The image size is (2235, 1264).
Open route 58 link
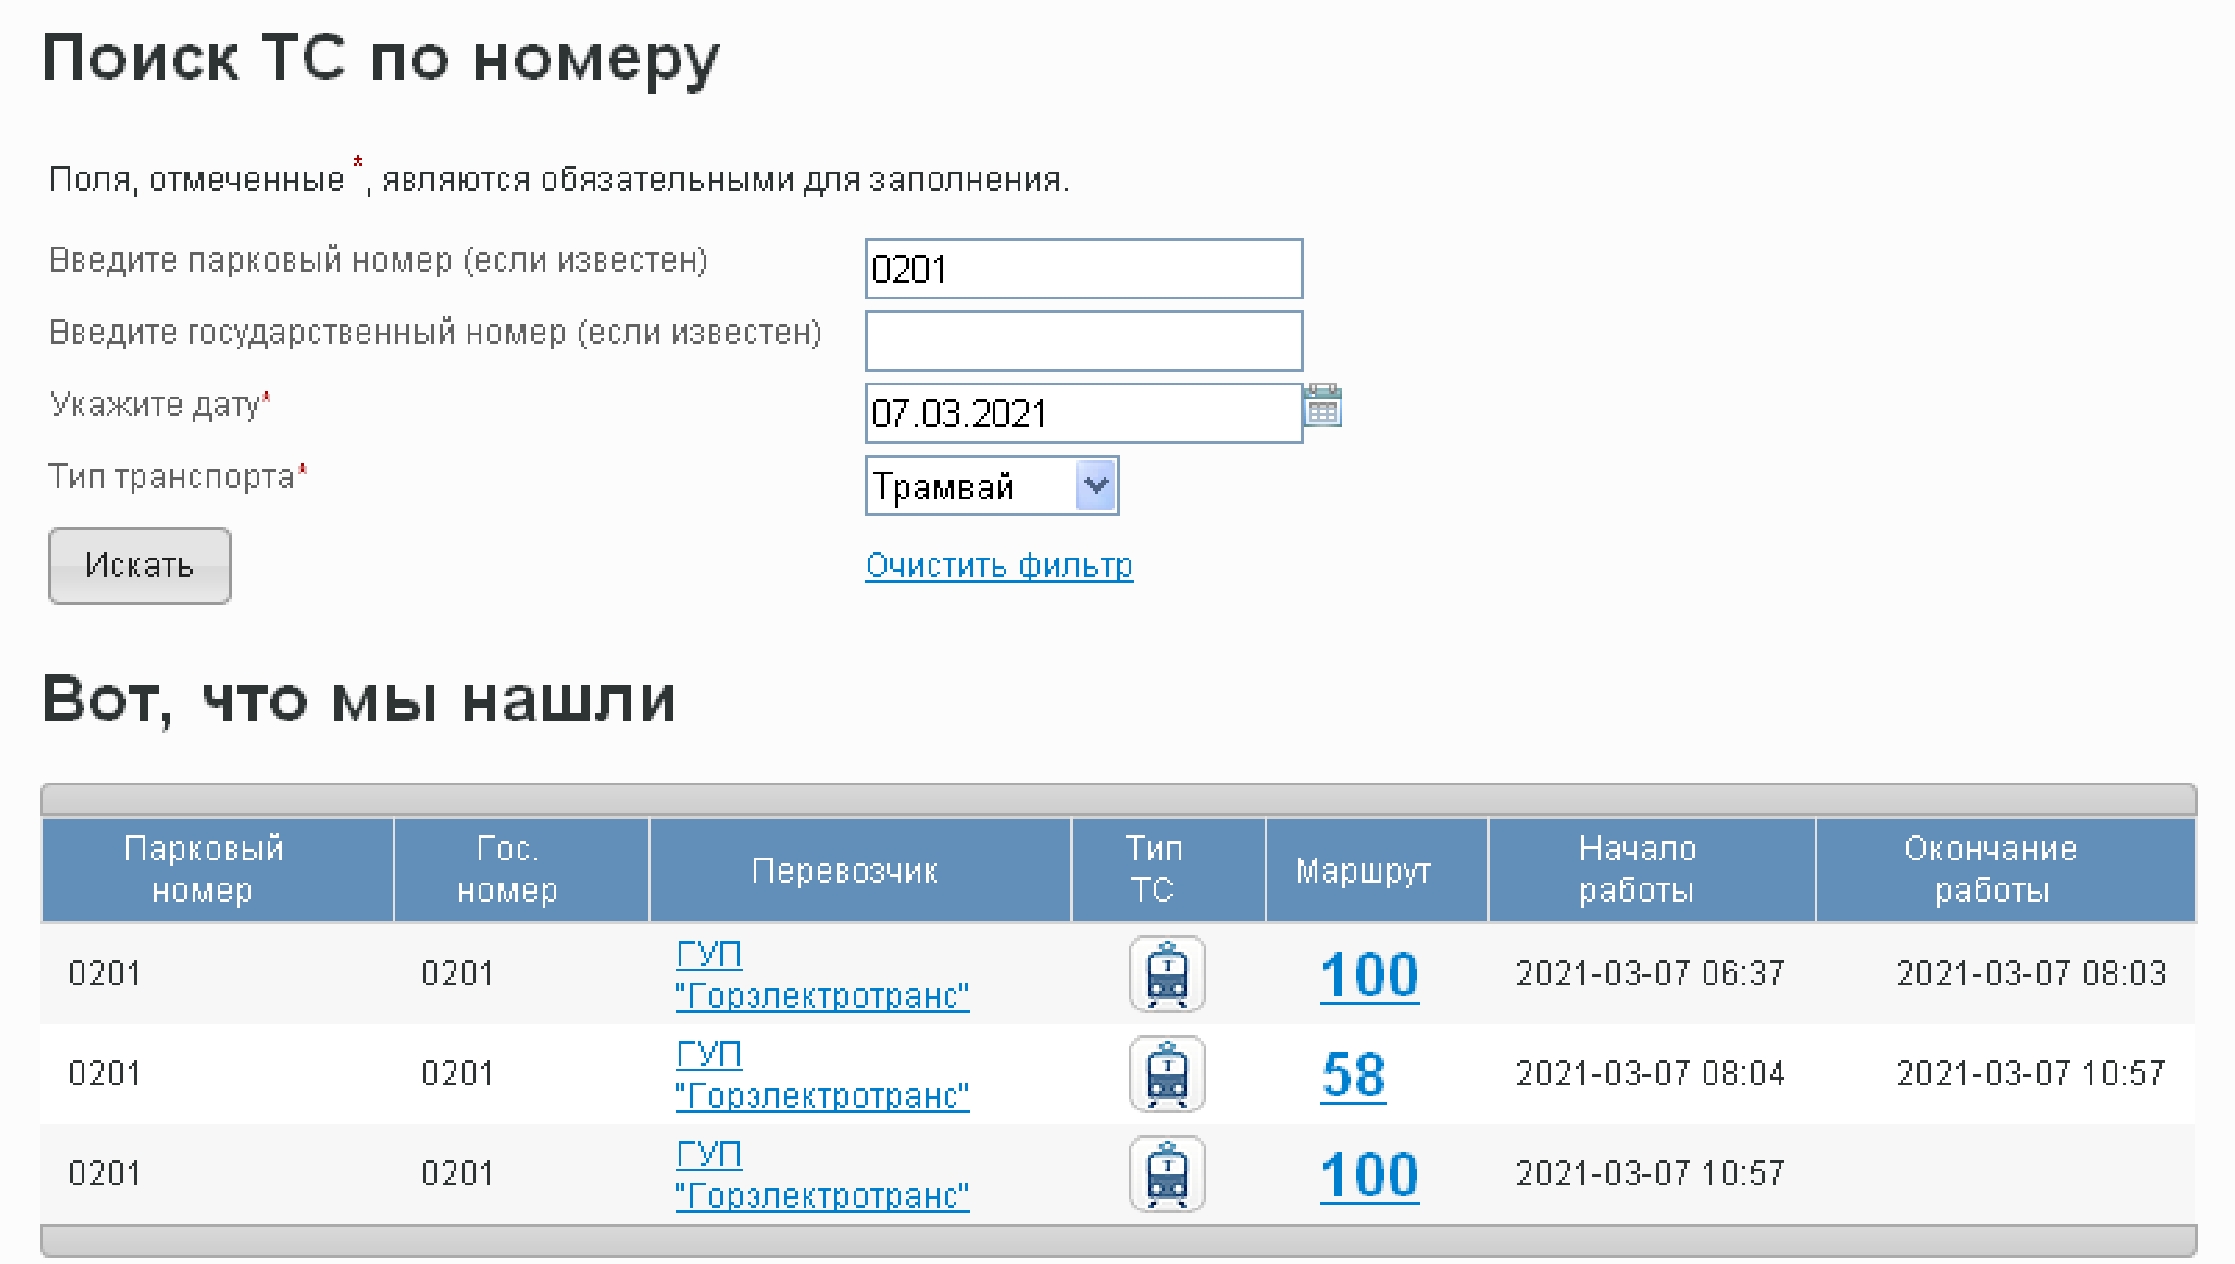1353,1075
